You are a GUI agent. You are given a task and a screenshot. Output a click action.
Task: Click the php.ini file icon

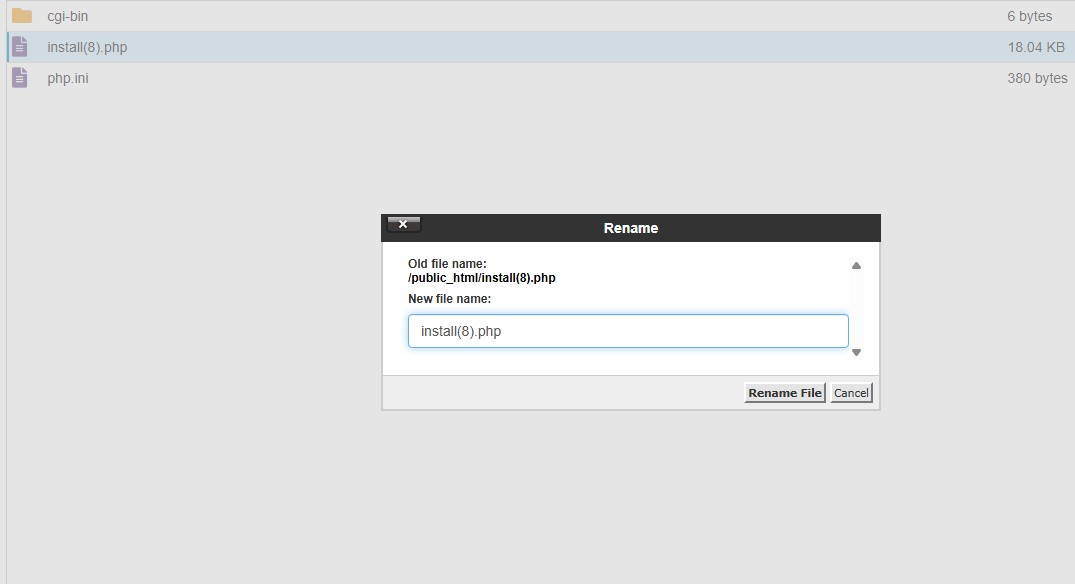[20, 78]
